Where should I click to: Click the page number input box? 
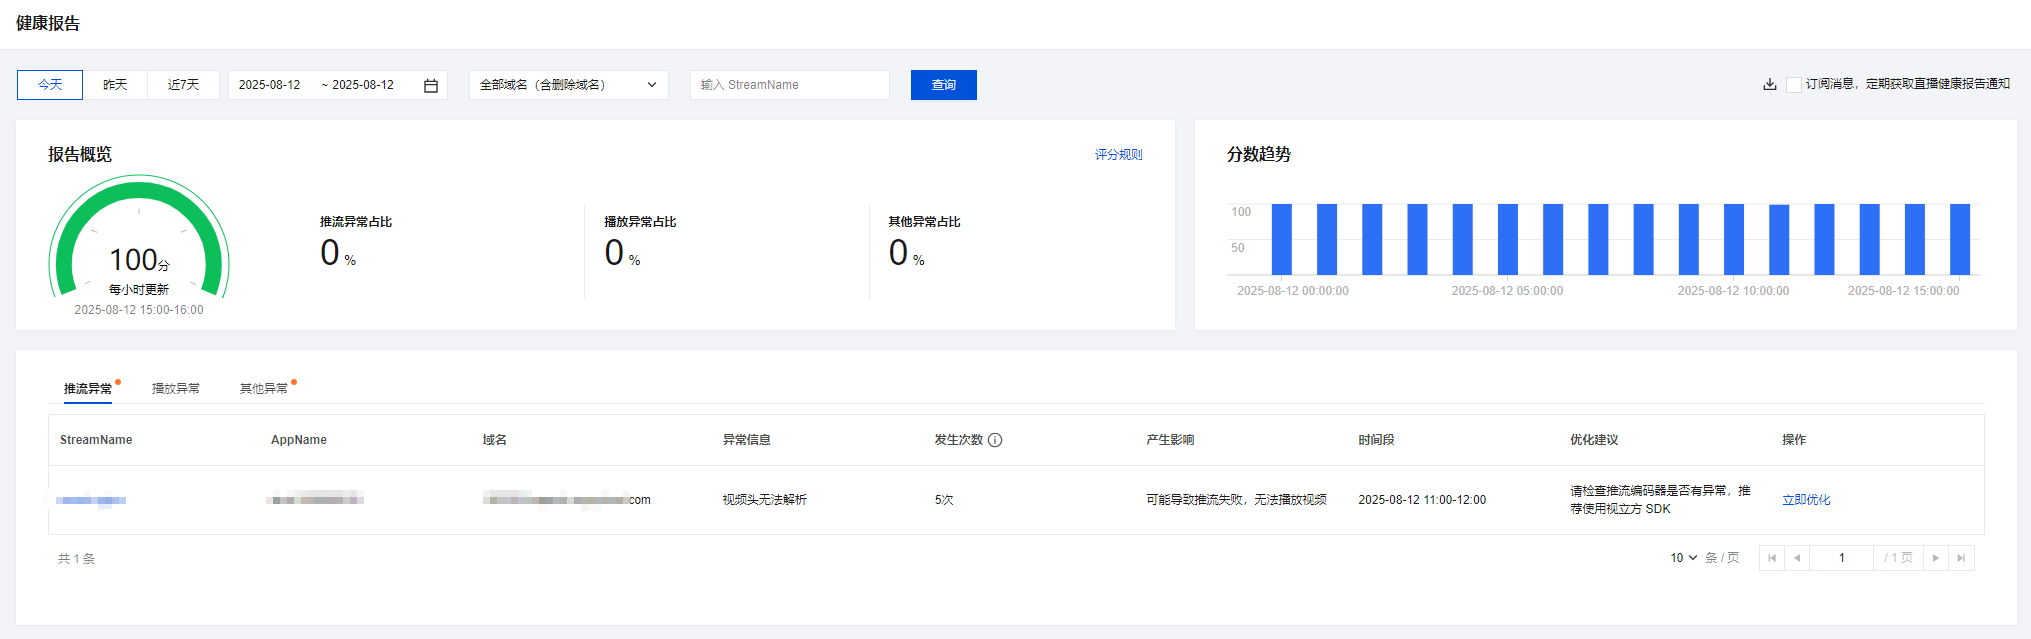[1841, 558]
